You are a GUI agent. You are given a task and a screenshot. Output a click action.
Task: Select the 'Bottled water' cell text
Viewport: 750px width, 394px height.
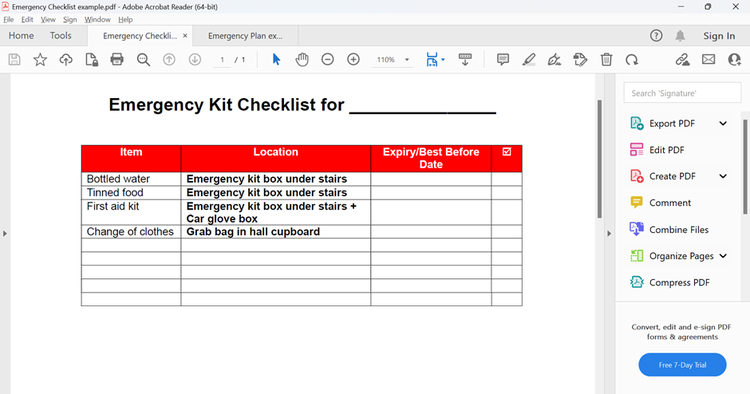[118, 179]
